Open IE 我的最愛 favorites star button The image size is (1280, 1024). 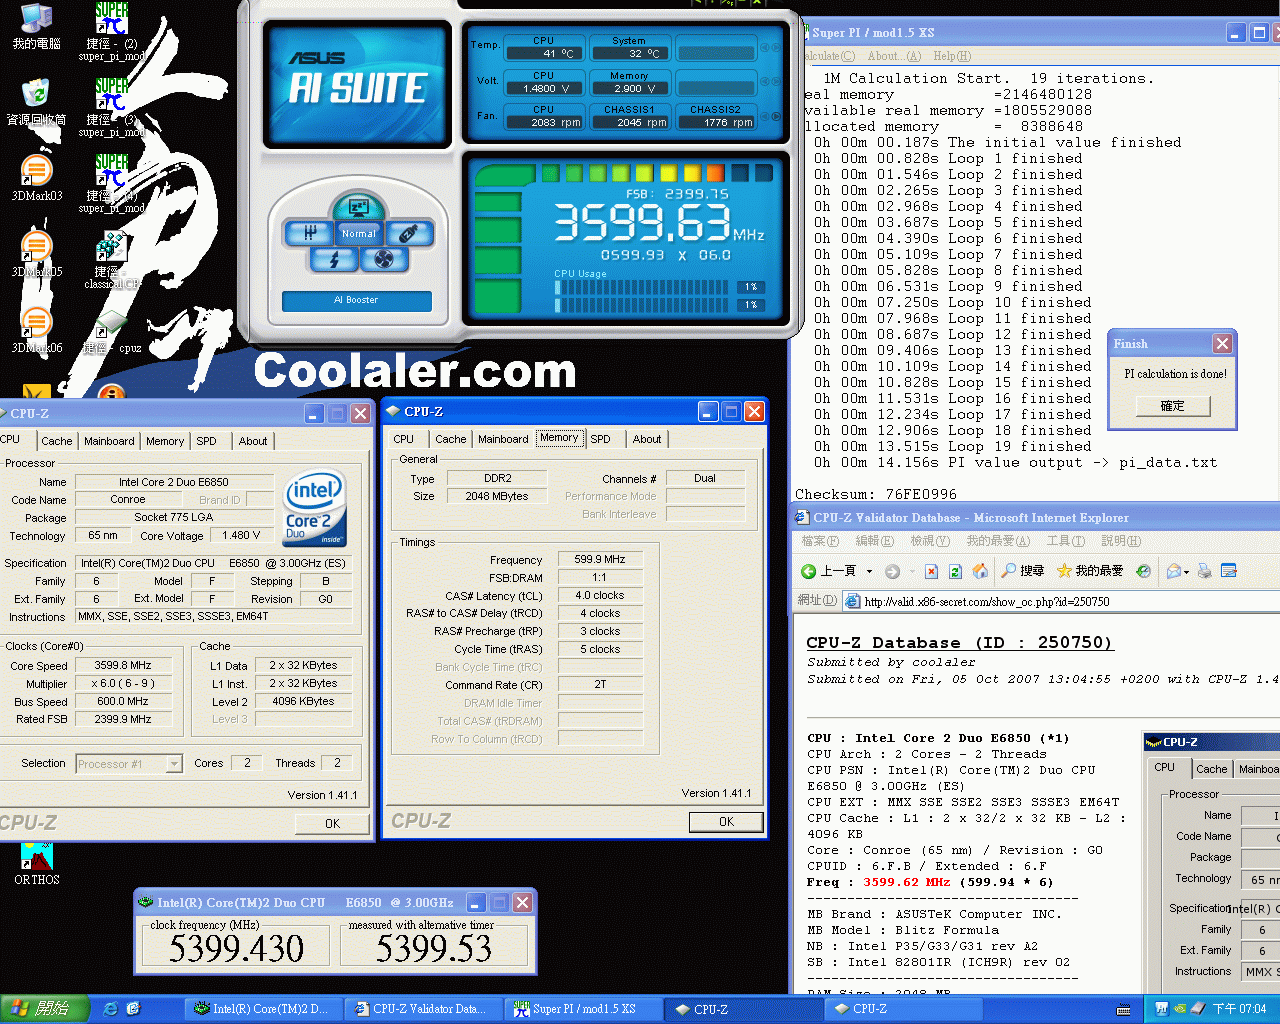[x=1090, y=571]
